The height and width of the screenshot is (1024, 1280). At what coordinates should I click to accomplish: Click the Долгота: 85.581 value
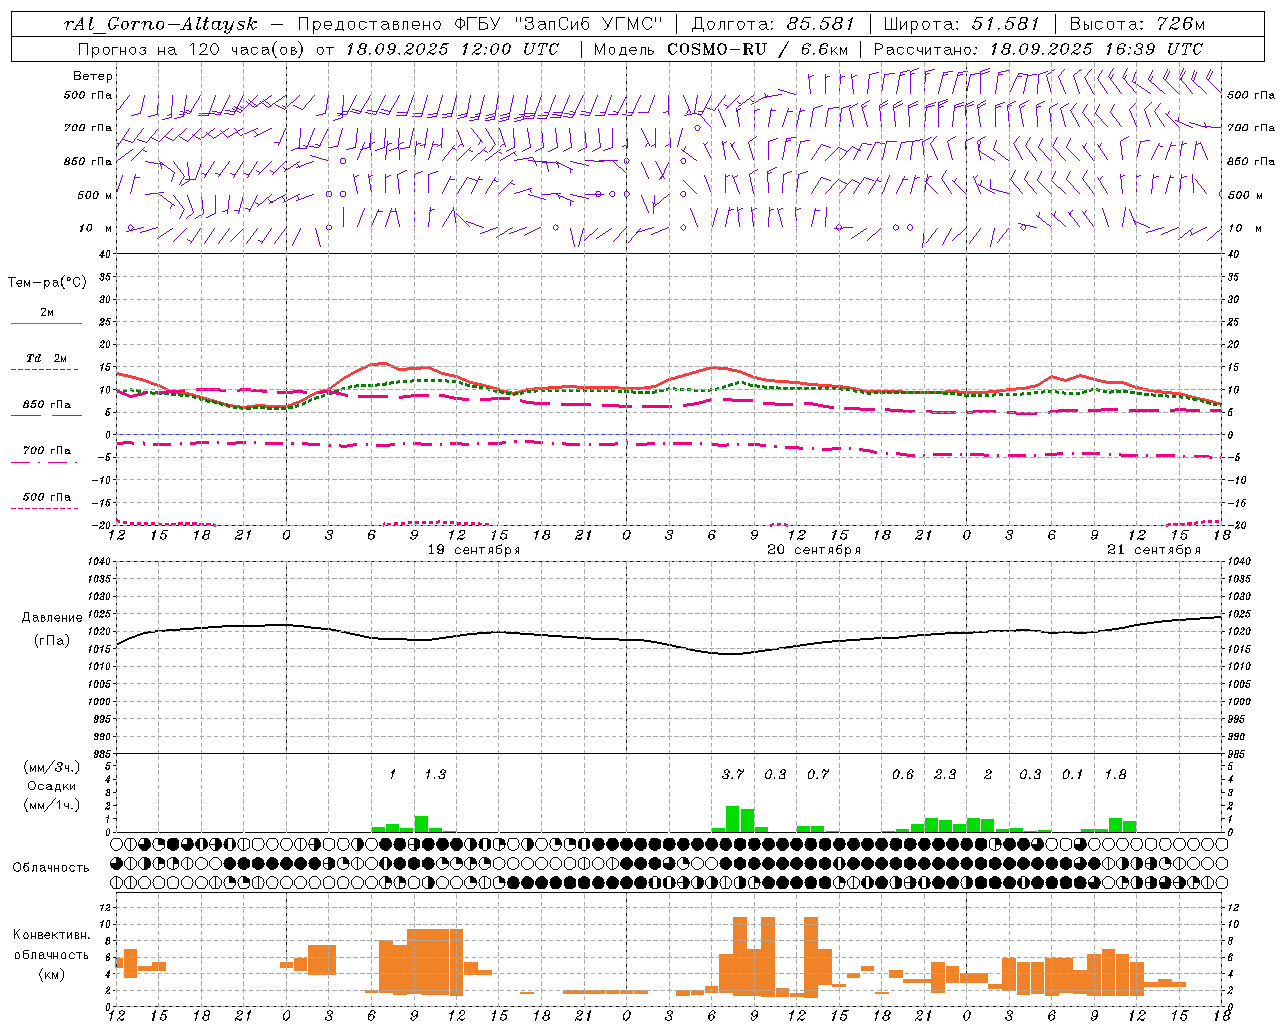click(x=773, y=24)
